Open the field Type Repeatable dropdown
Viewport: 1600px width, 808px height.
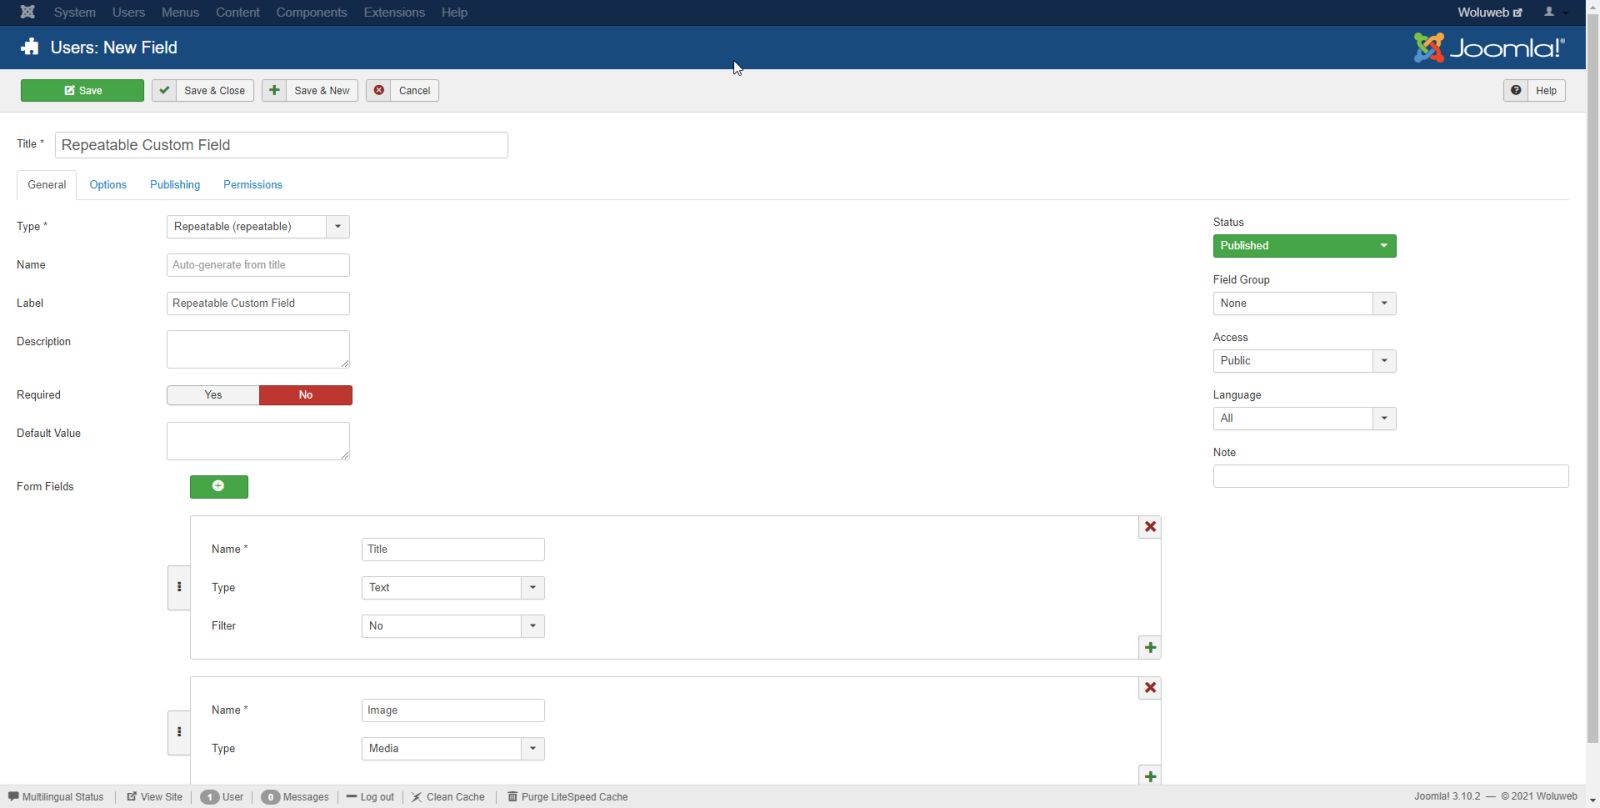pyautogui.click(x=258, y=227)
